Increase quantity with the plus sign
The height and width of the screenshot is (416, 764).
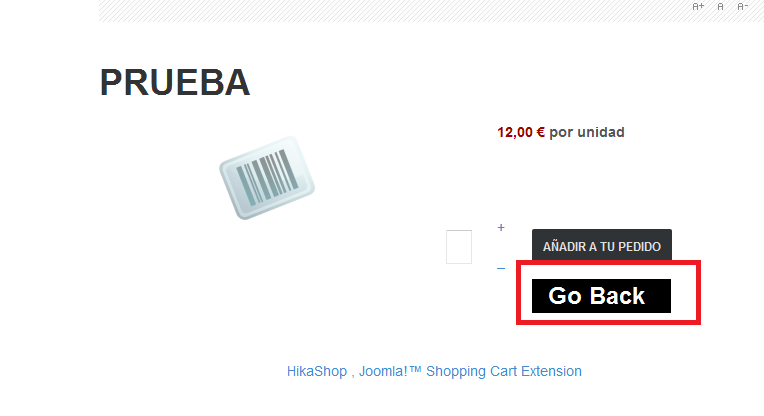click(x=501, y=228)
